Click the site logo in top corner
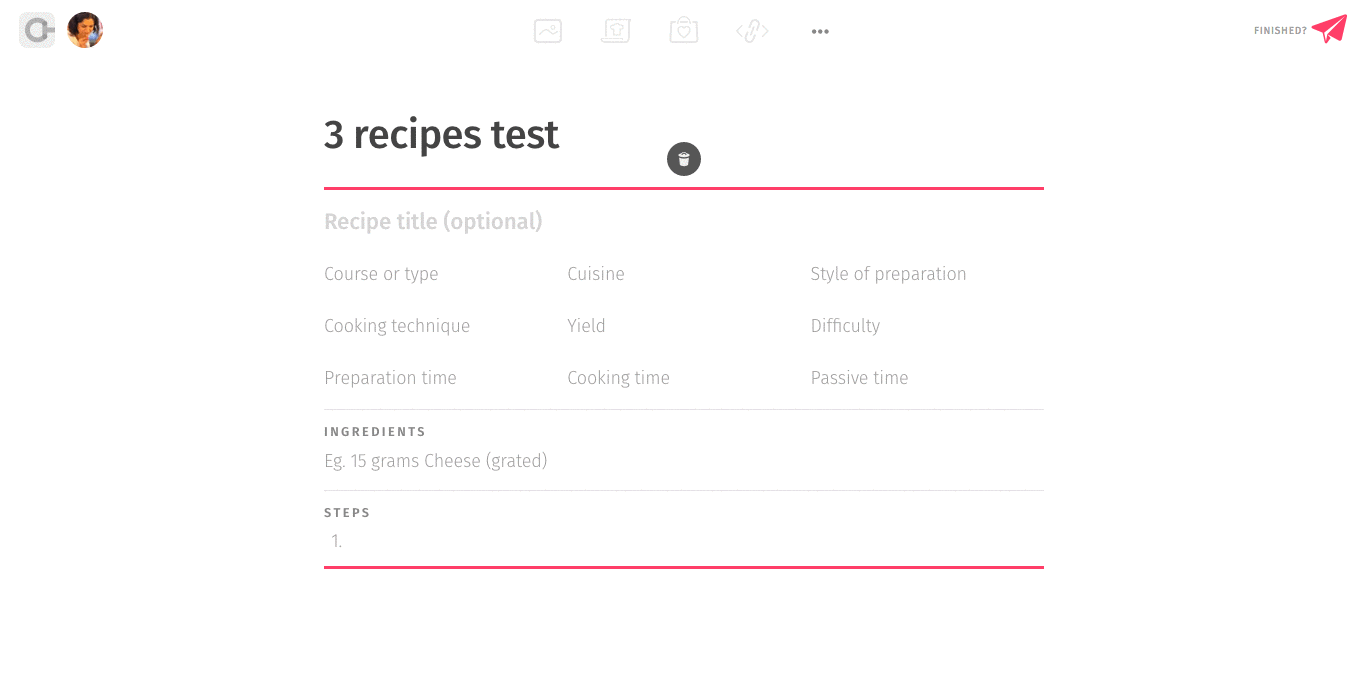This screenshot has width=1364, height=698. point(37,30)
